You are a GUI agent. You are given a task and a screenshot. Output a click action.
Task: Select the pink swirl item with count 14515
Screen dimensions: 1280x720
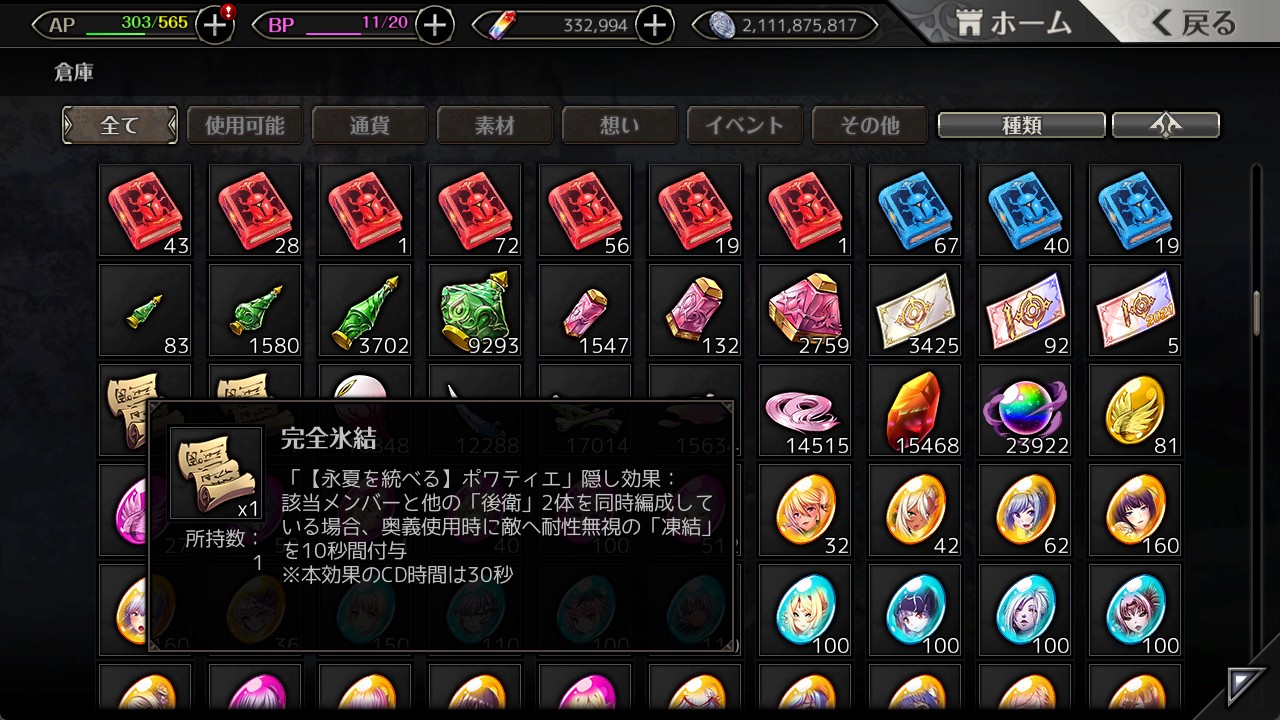coord(805,411)
